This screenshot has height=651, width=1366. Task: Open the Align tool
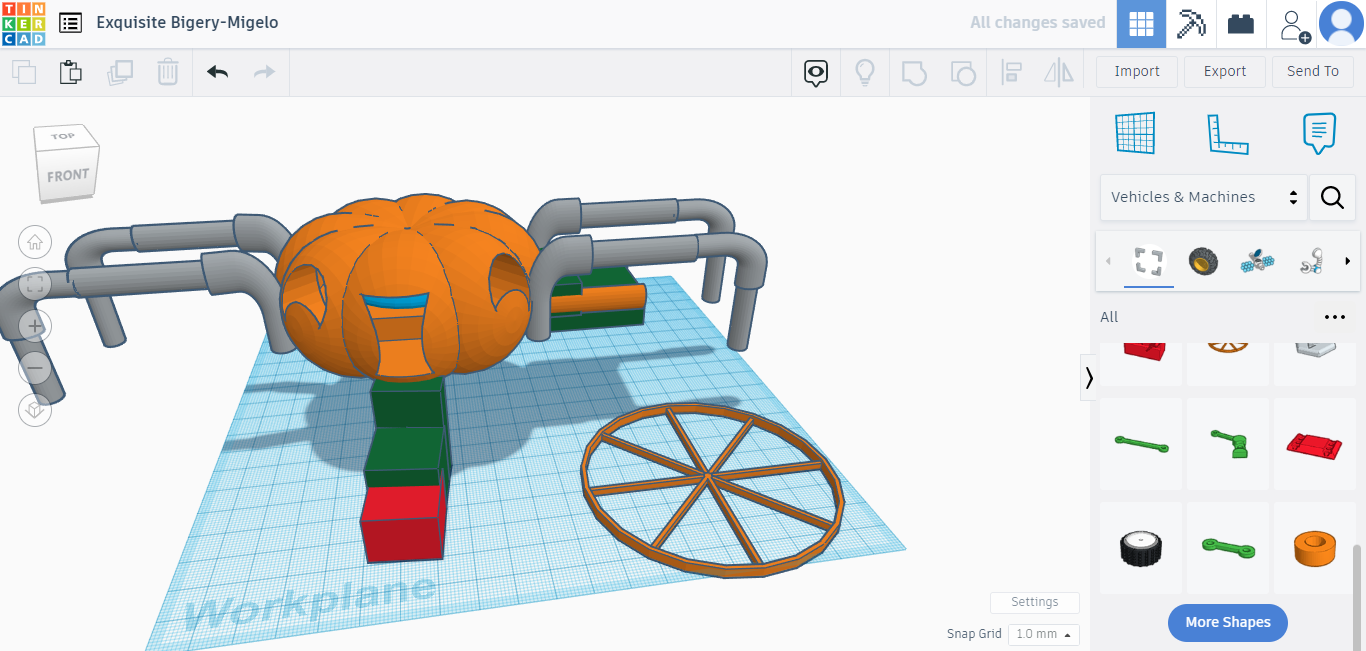(x=1011, y=71)
